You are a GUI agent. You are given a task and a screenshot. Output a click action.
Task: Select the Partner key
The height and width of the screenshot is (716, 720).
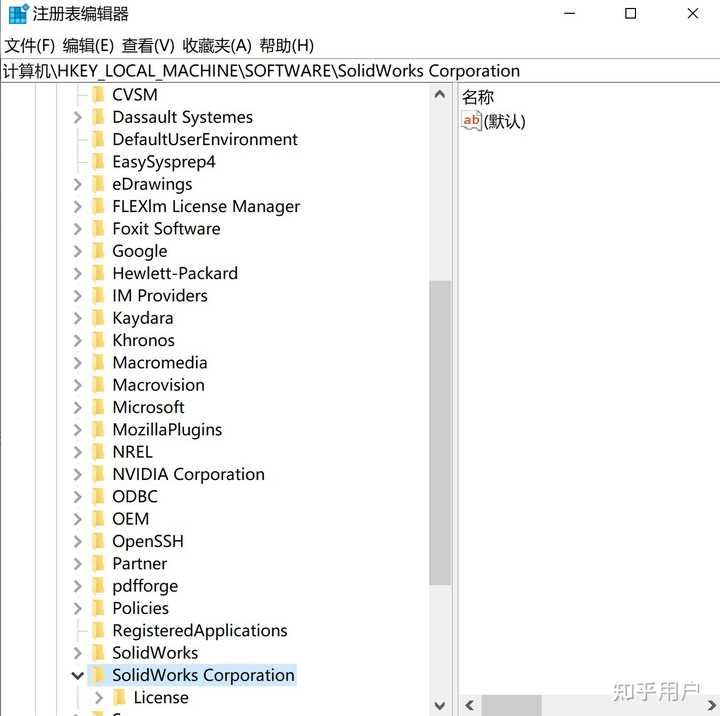pos(140,564)
